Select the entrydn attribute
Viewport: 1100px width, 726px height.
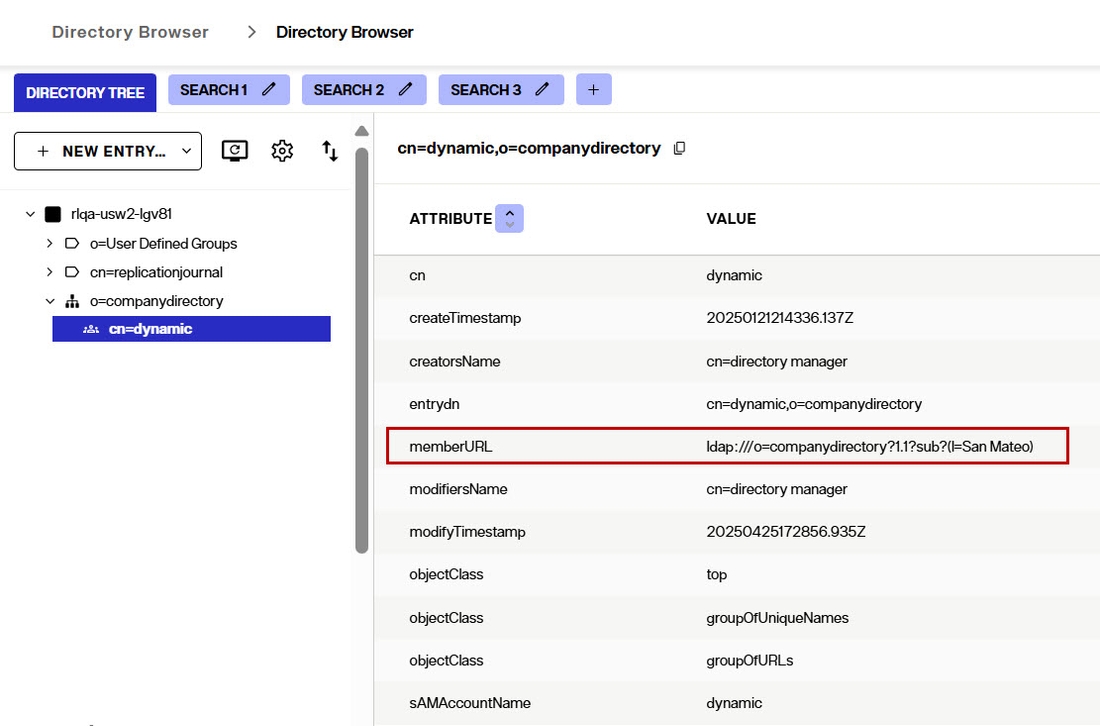(x=434, y=404)
